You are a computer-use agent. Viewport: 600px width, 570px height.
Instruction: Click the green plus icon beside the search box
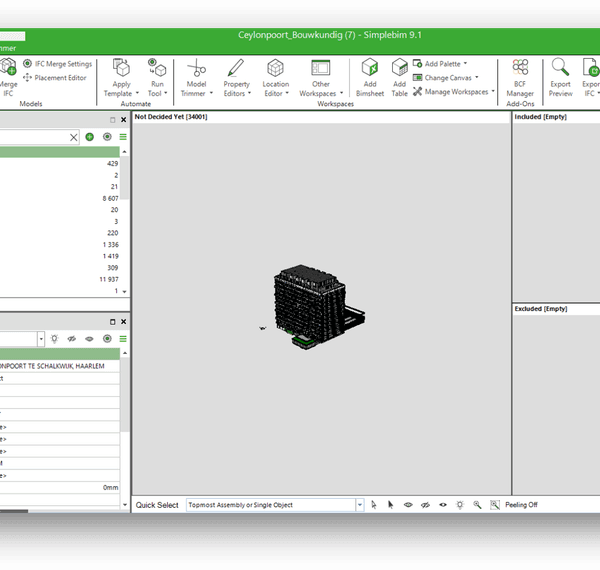click(90, 137)
